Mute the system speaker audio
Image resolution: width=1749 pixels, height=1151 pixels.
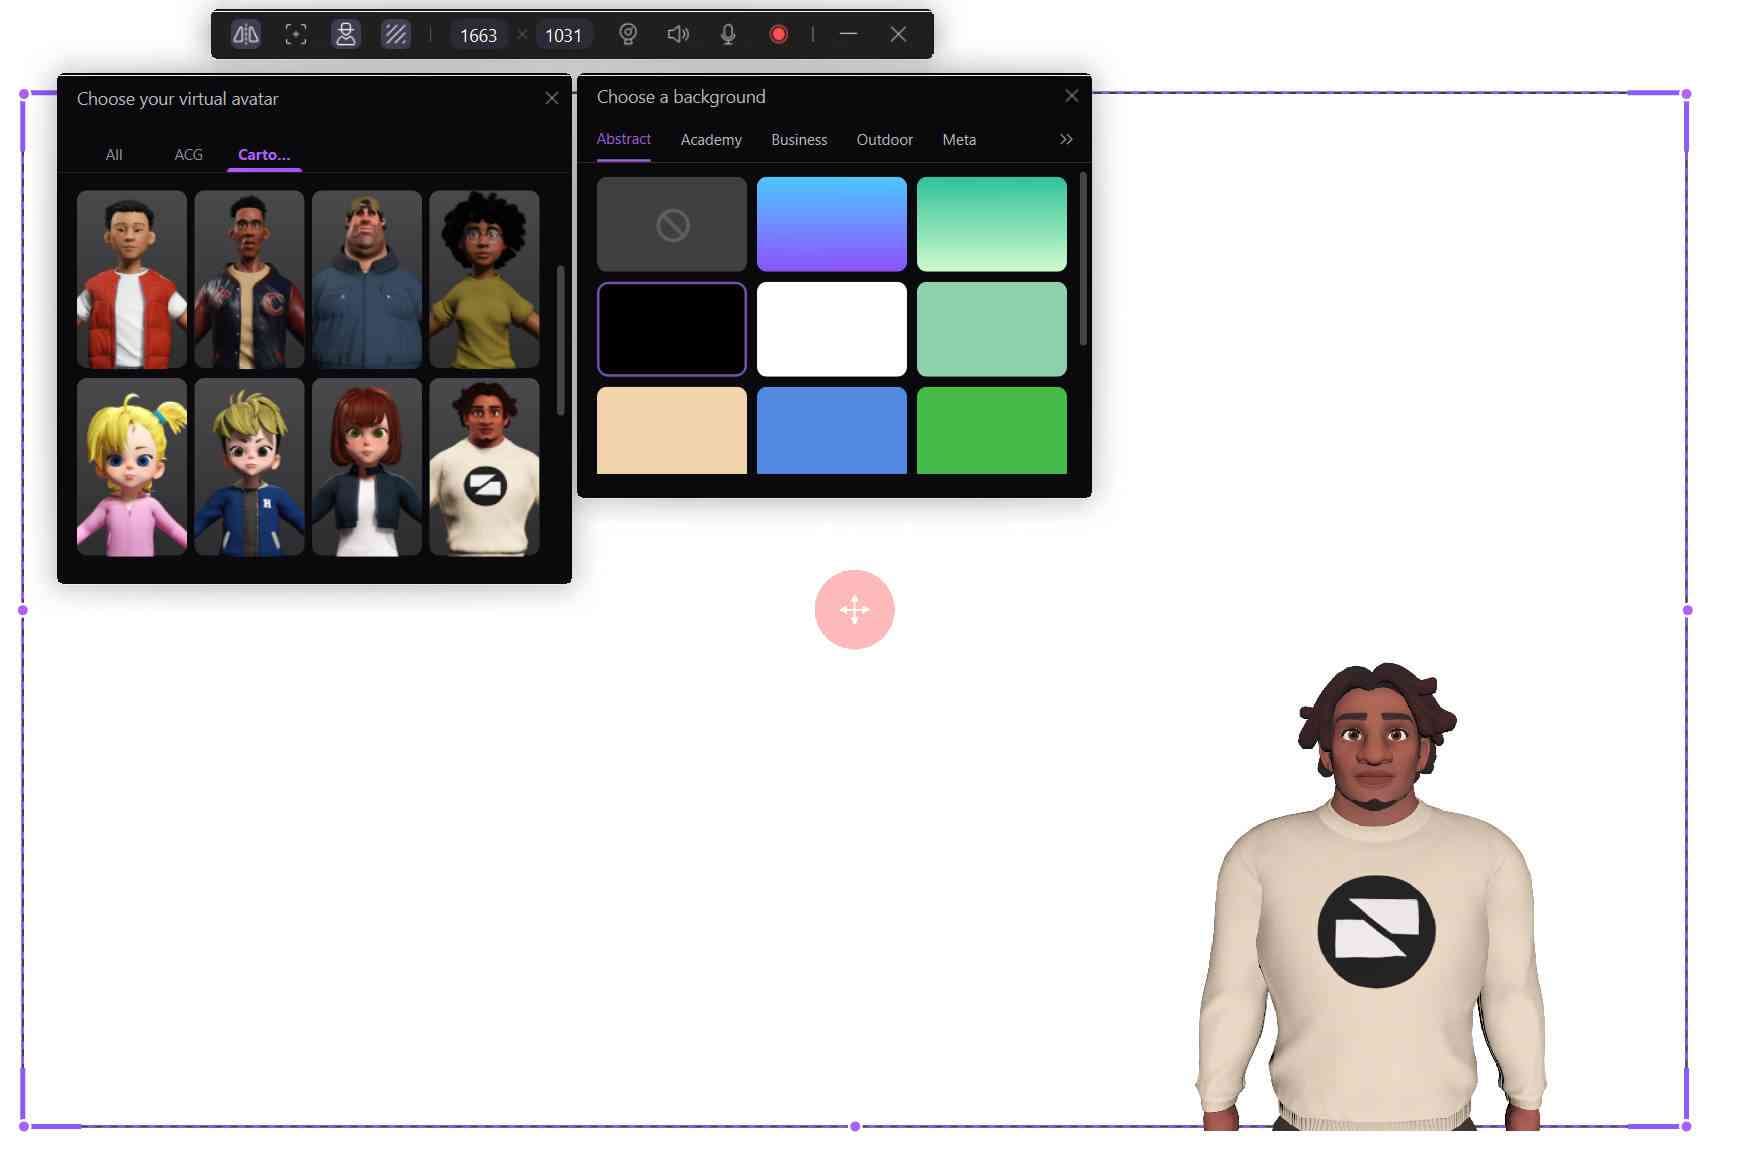click(678, 35)
